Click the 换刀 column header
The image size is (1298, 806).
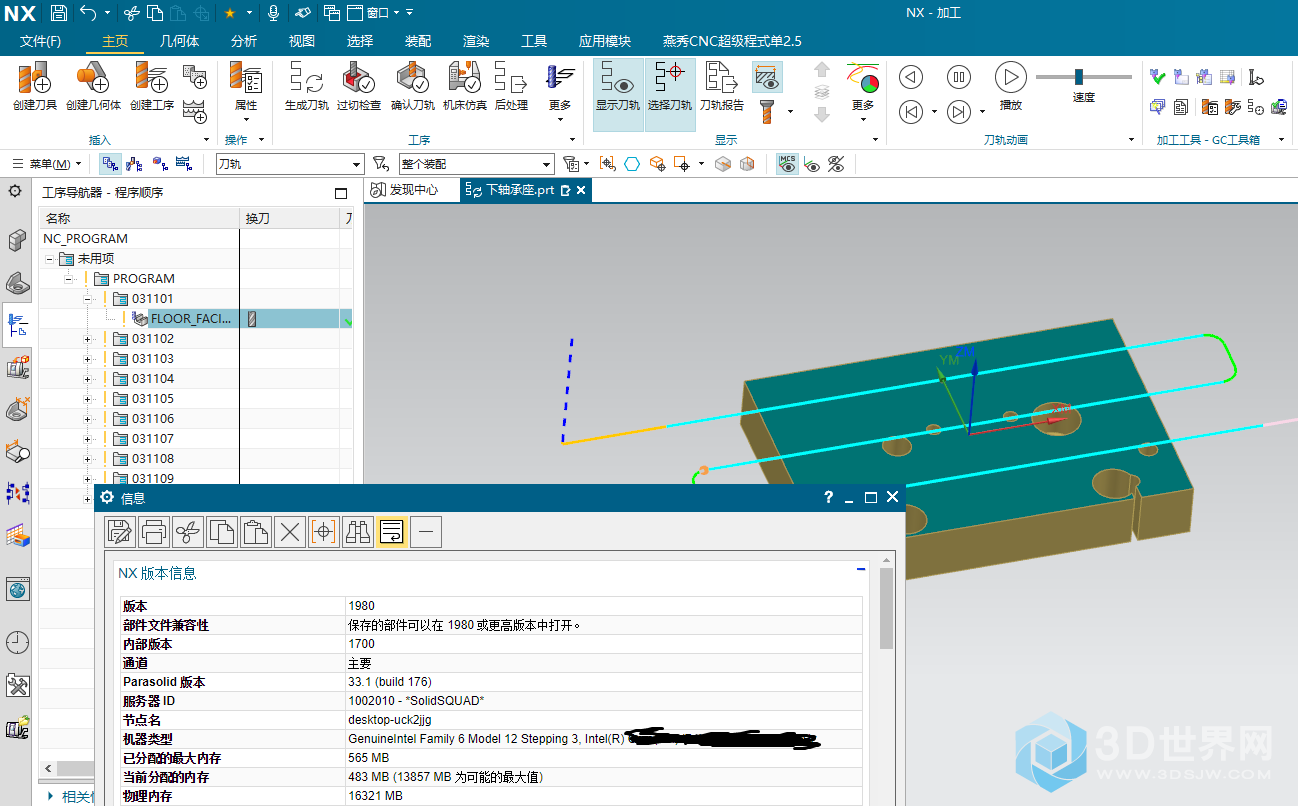tap(289, 218)
